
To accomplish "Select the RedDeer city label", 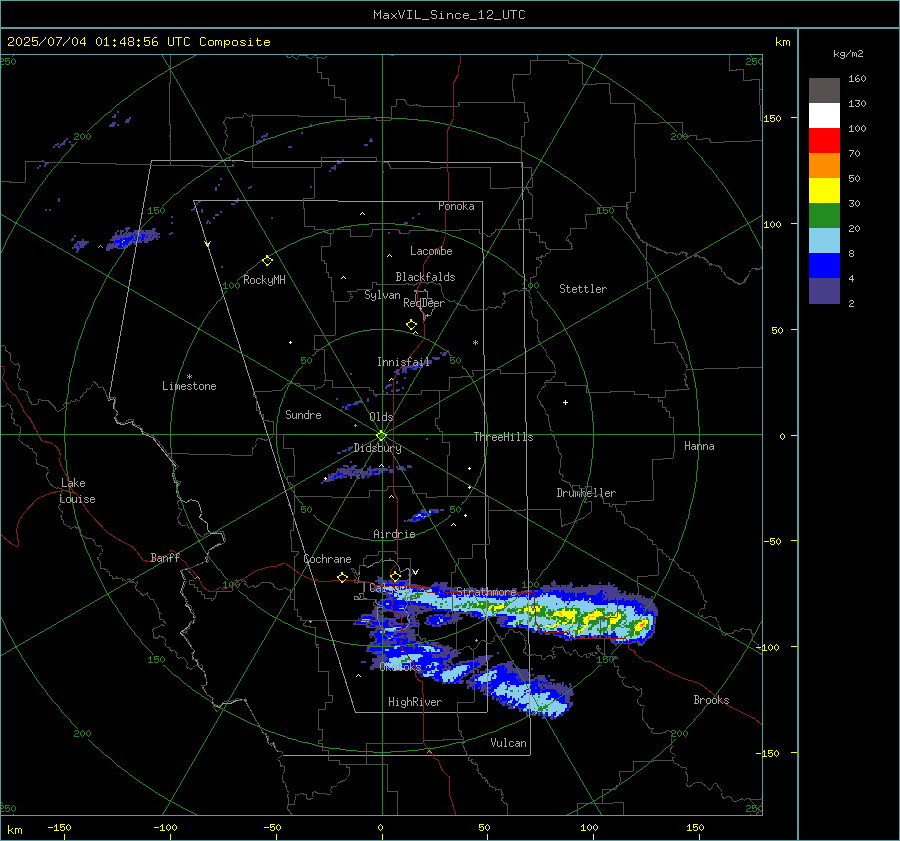I will 424,303.
